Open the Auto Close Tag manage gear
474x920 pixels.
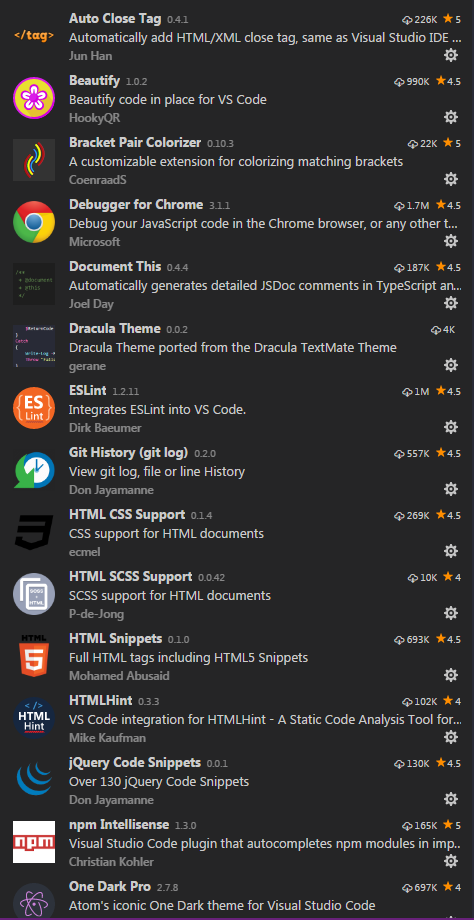pos(451,55)
